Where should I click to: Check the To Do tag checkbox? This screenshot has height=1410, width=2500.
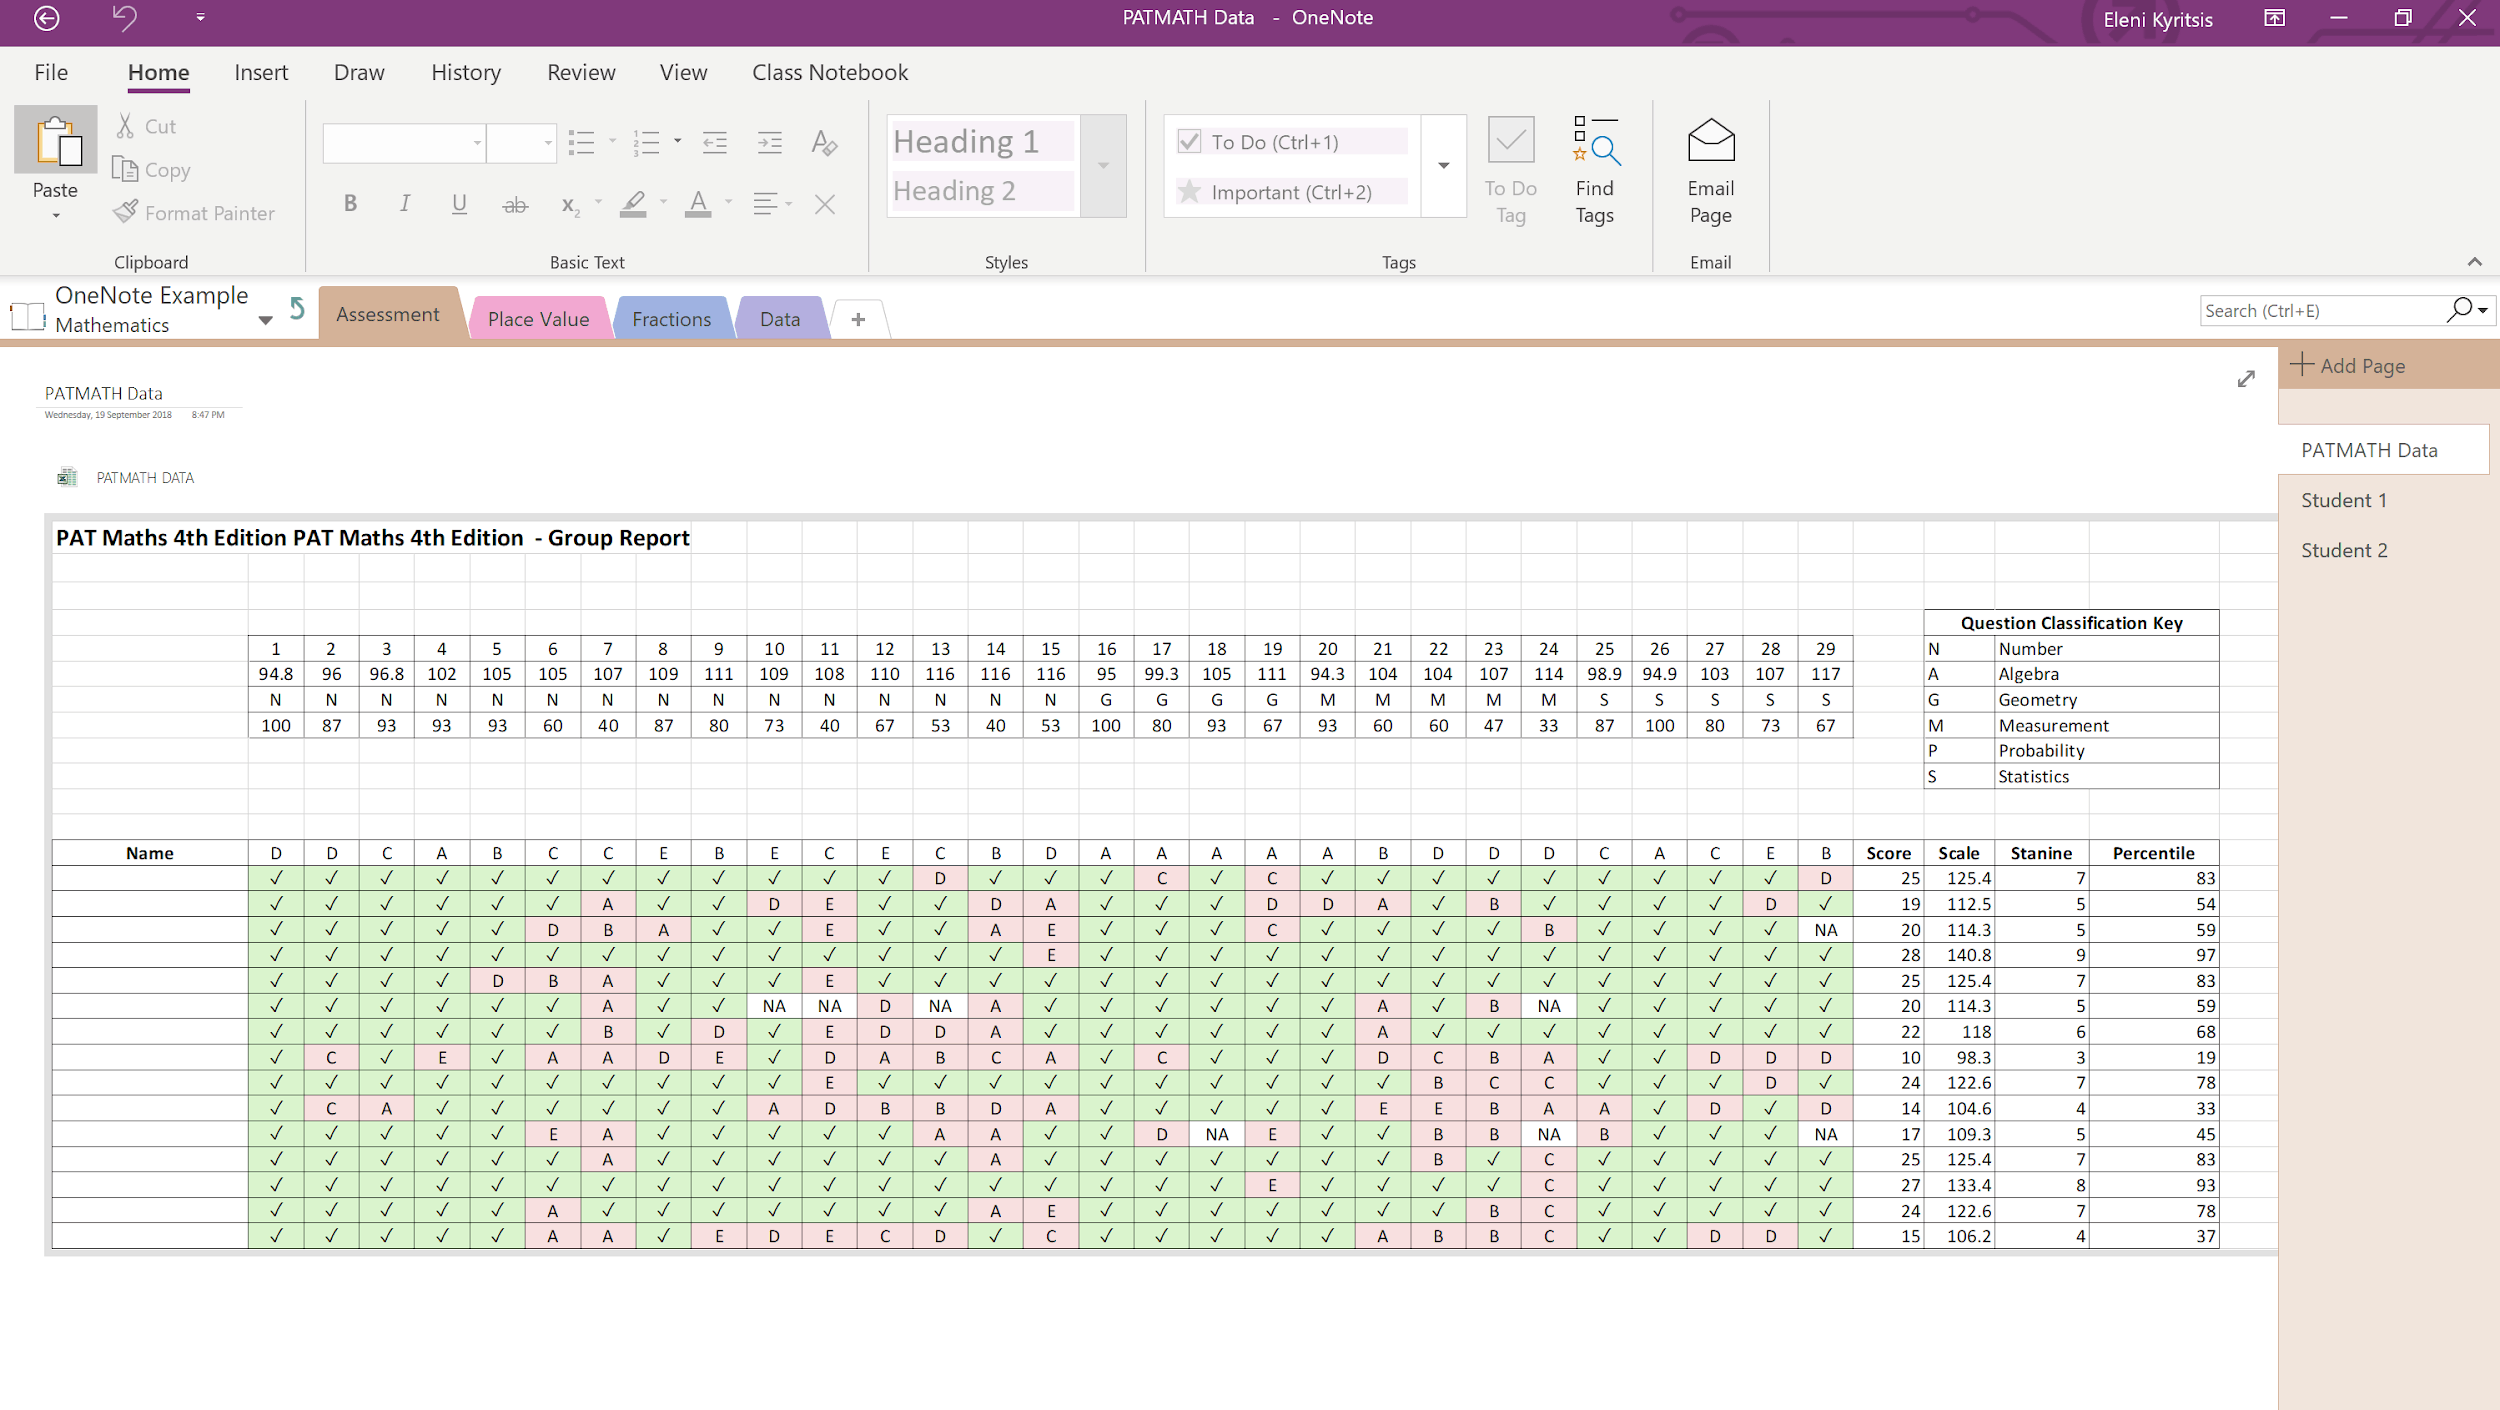[x=1189, y=142]
